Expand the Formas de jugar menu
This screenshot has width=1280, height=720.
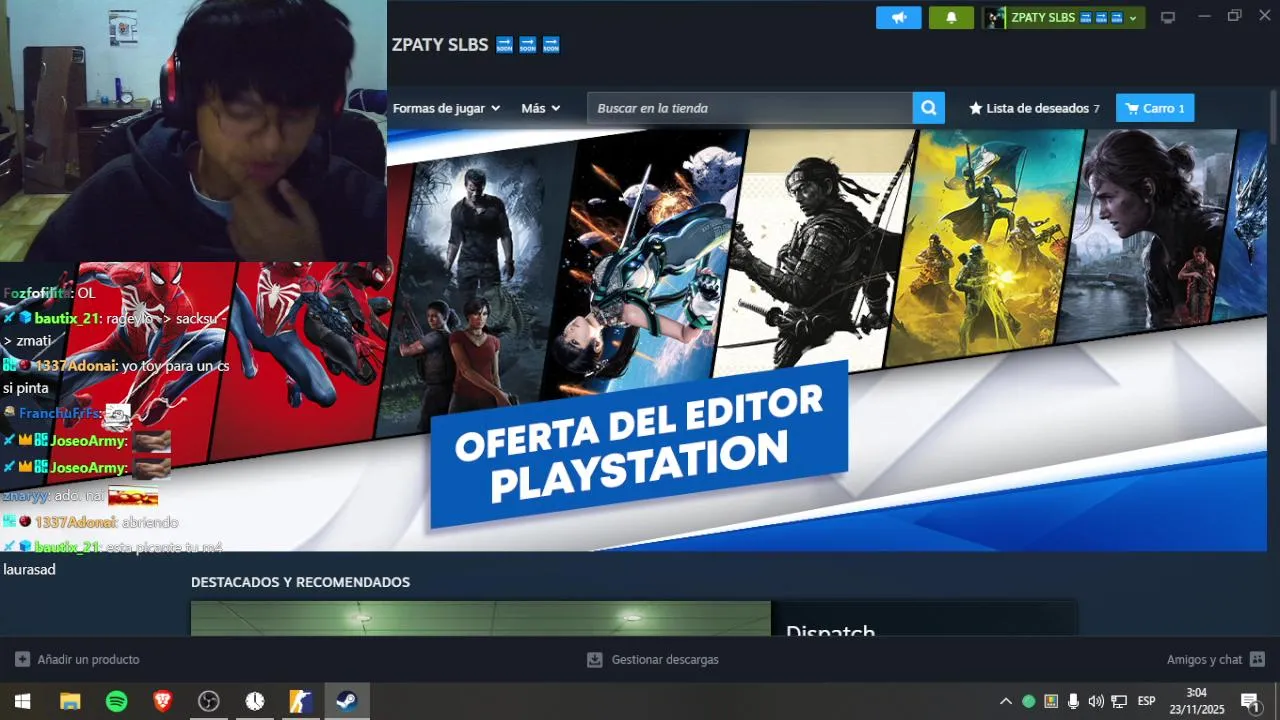coord(446,108)
